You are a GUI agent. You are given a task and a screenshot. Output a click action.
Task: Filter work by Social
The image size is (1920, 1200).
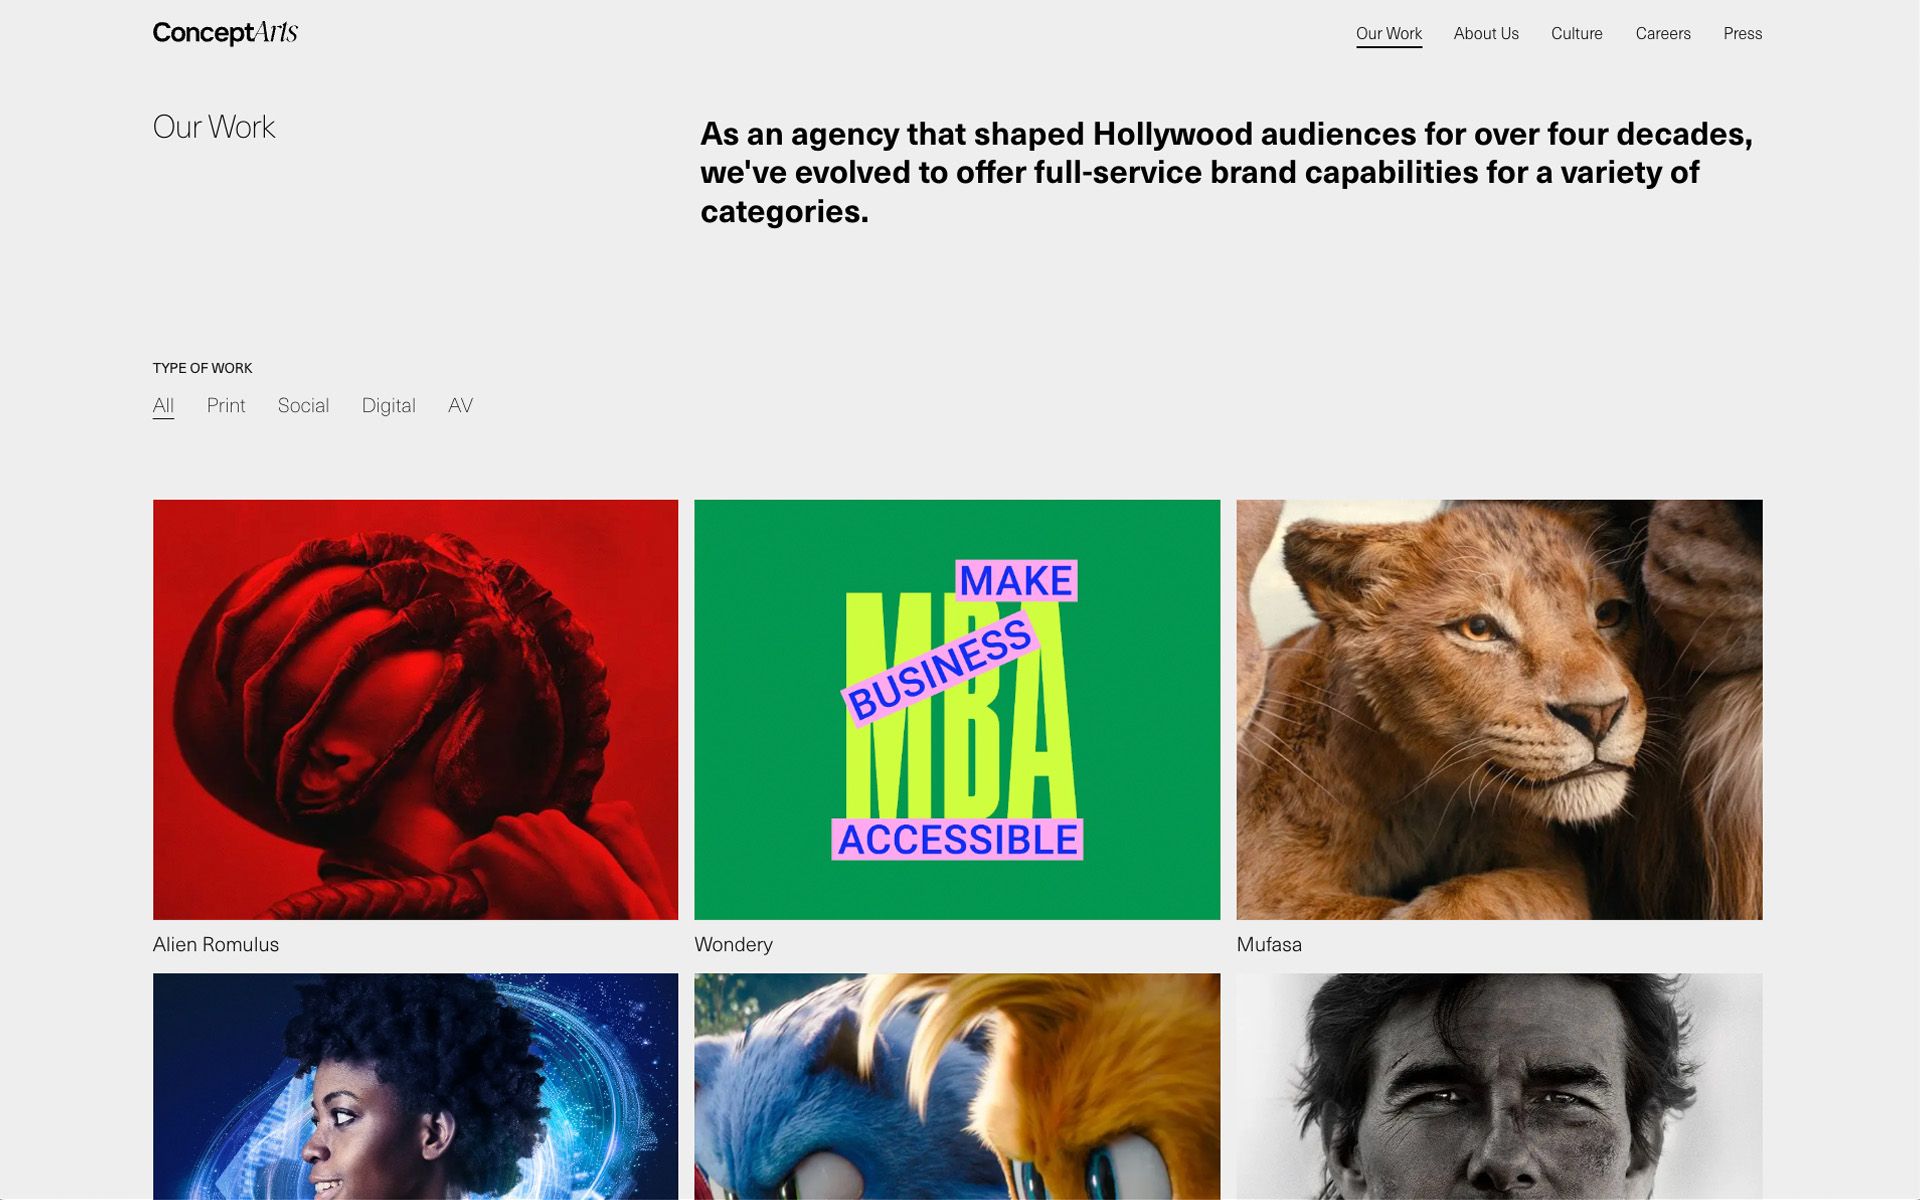303,406
